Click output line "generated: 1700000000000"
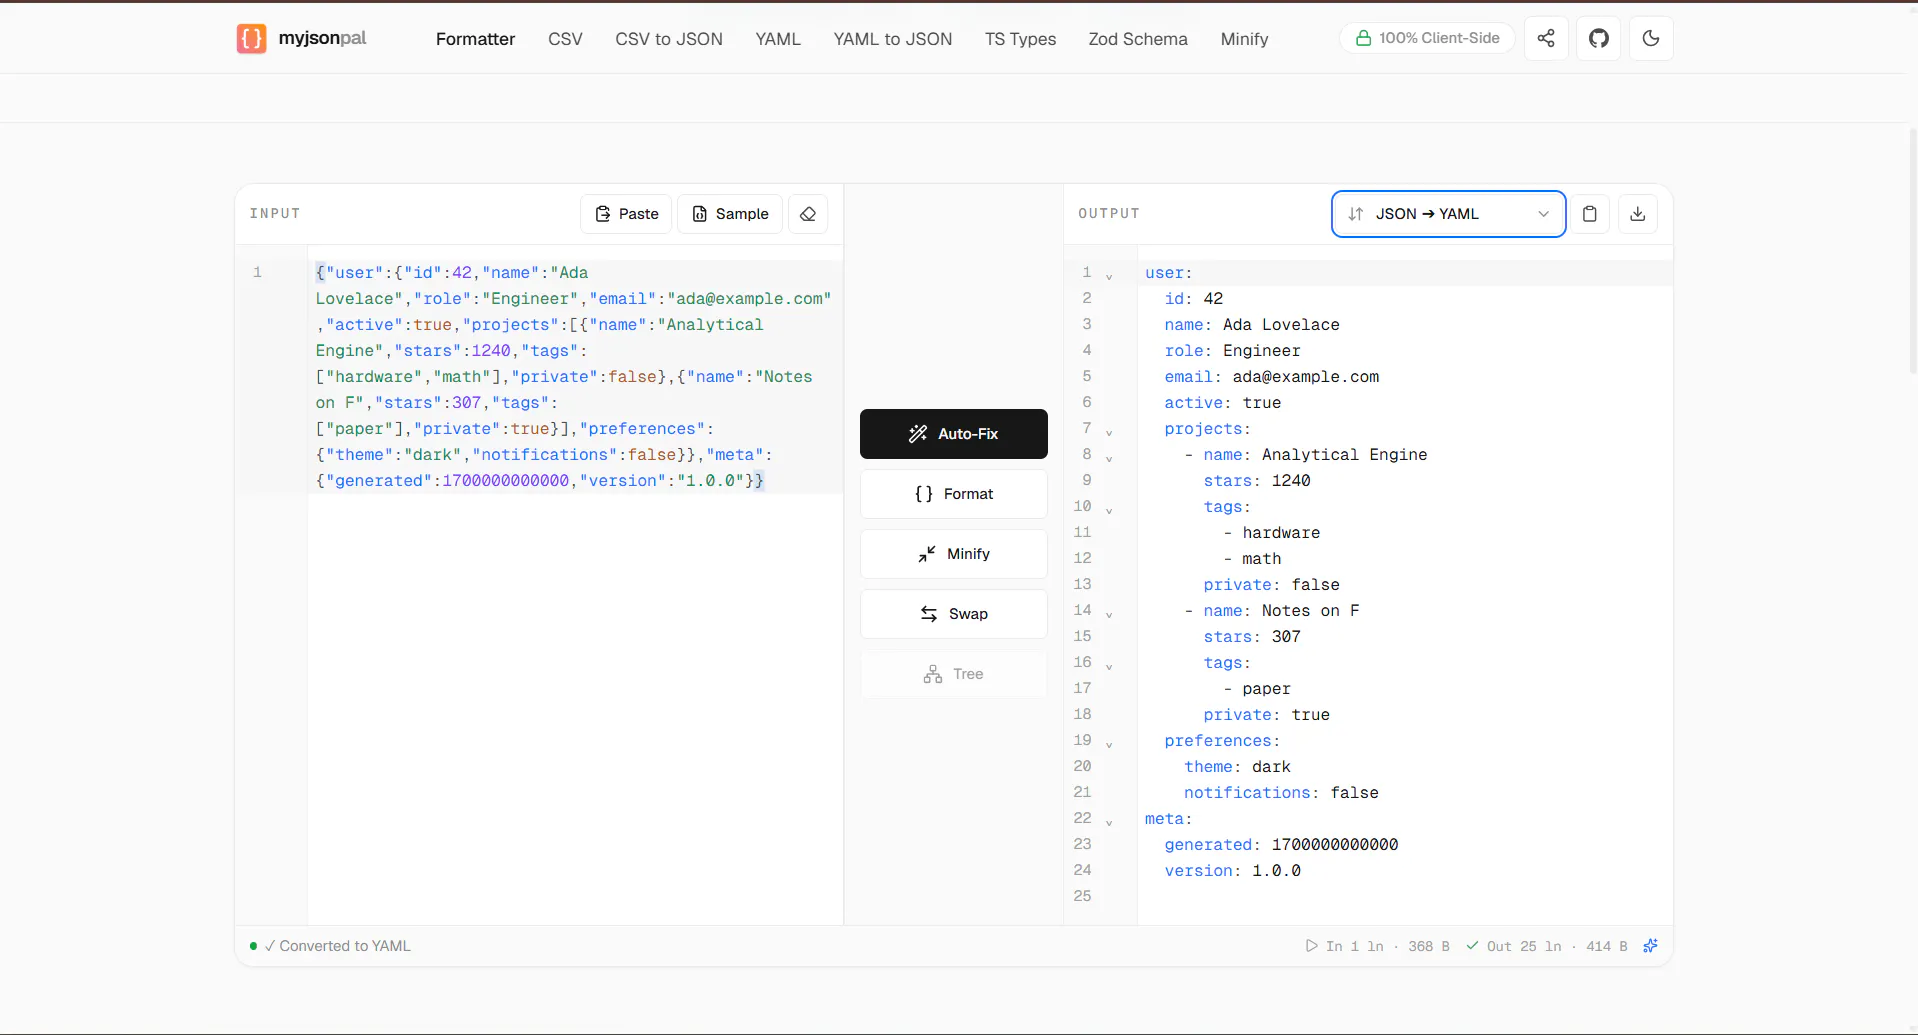Image resolution: width=1918 pixels, height=1035 pixels. (1281, 845)
